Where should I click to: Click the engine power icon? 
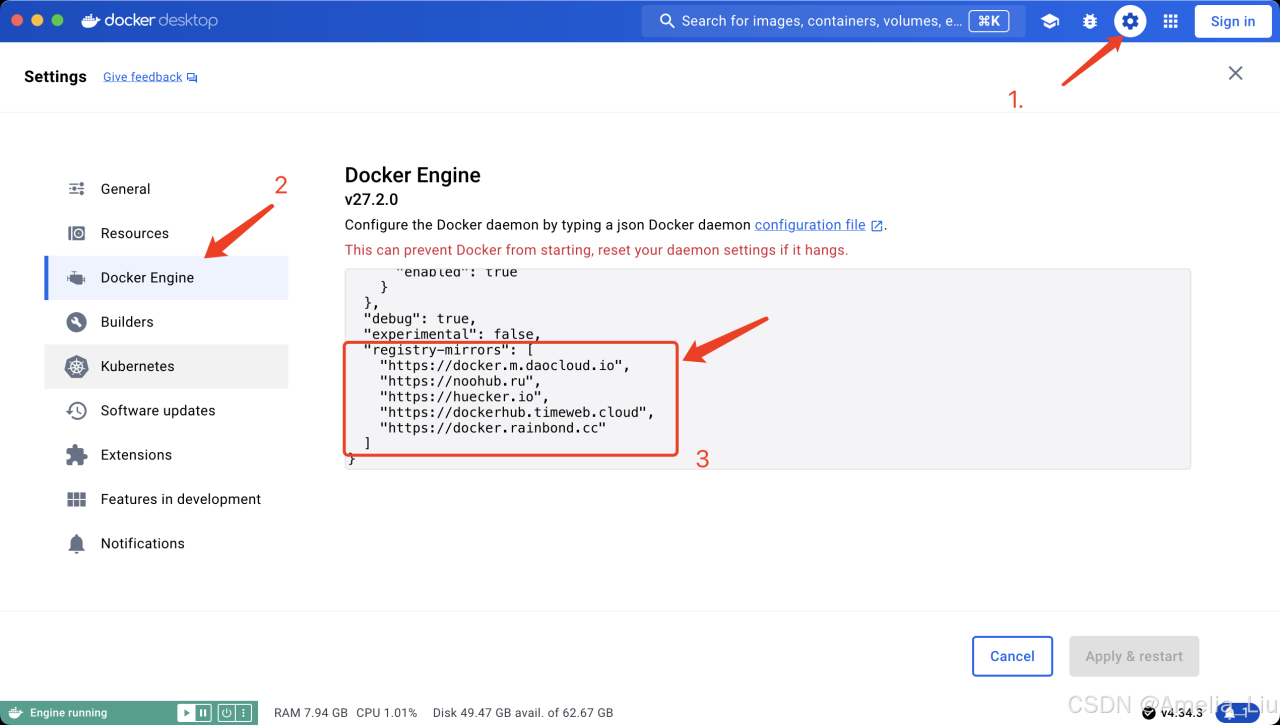[227, 713]
